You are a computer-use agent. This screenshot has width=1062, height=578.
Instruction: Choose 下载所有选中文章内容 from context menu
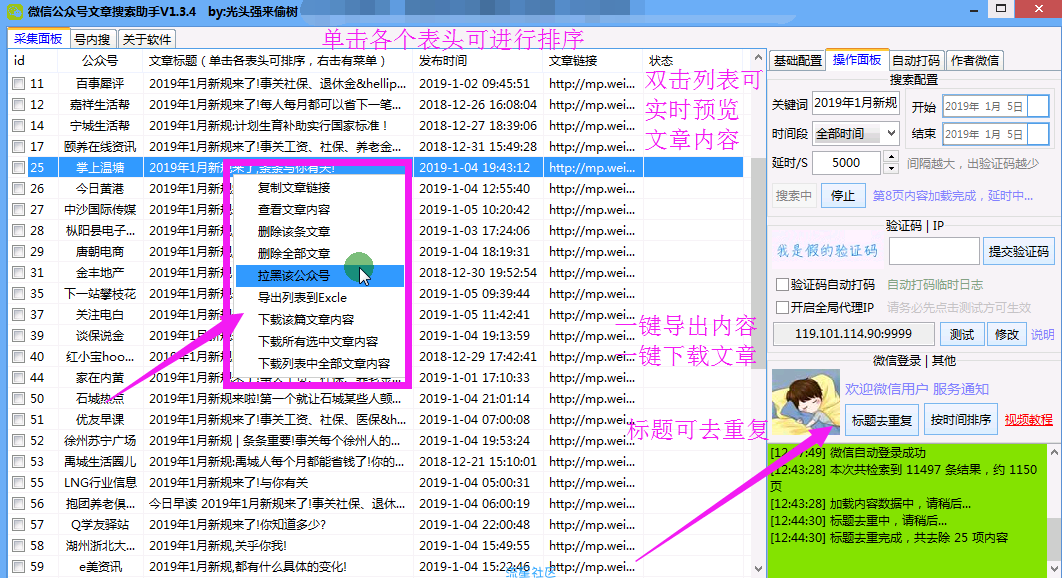click(319, 342)
